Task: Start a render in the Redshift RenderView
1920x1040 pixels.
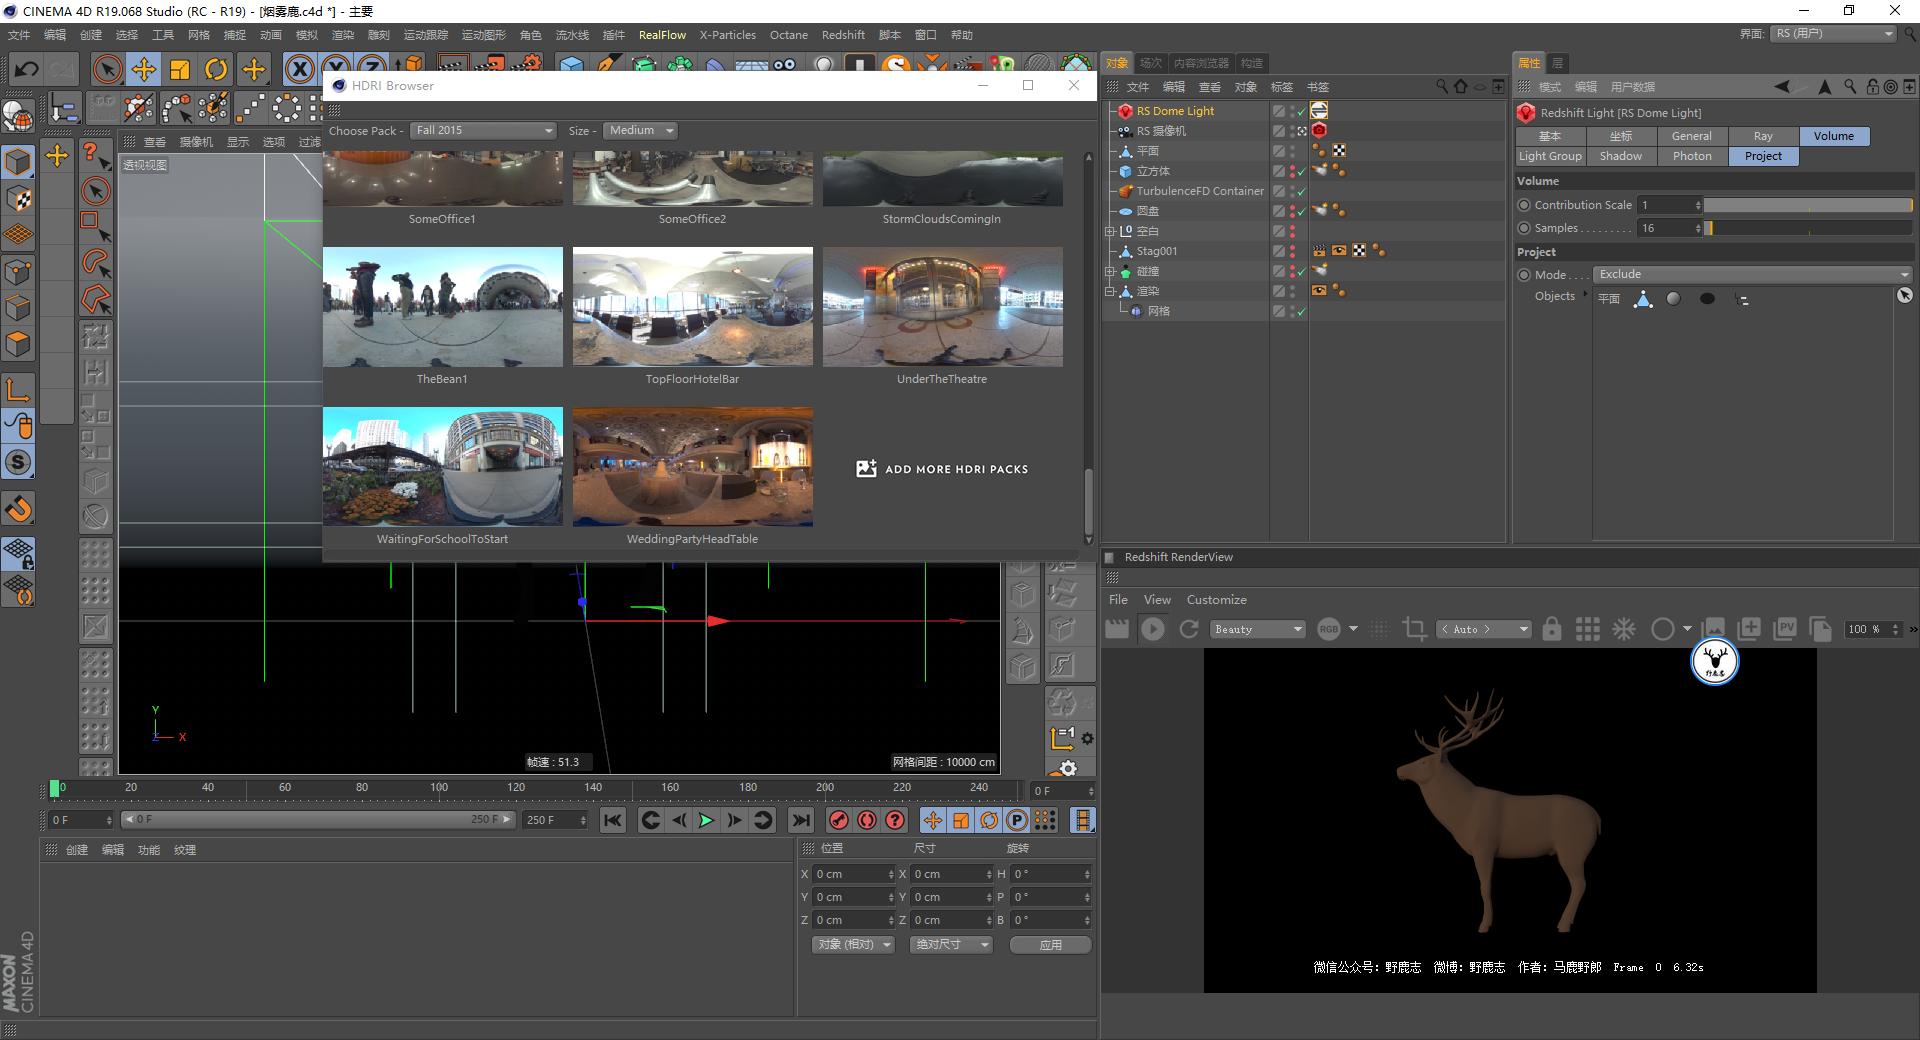Action: (1153, 629)
